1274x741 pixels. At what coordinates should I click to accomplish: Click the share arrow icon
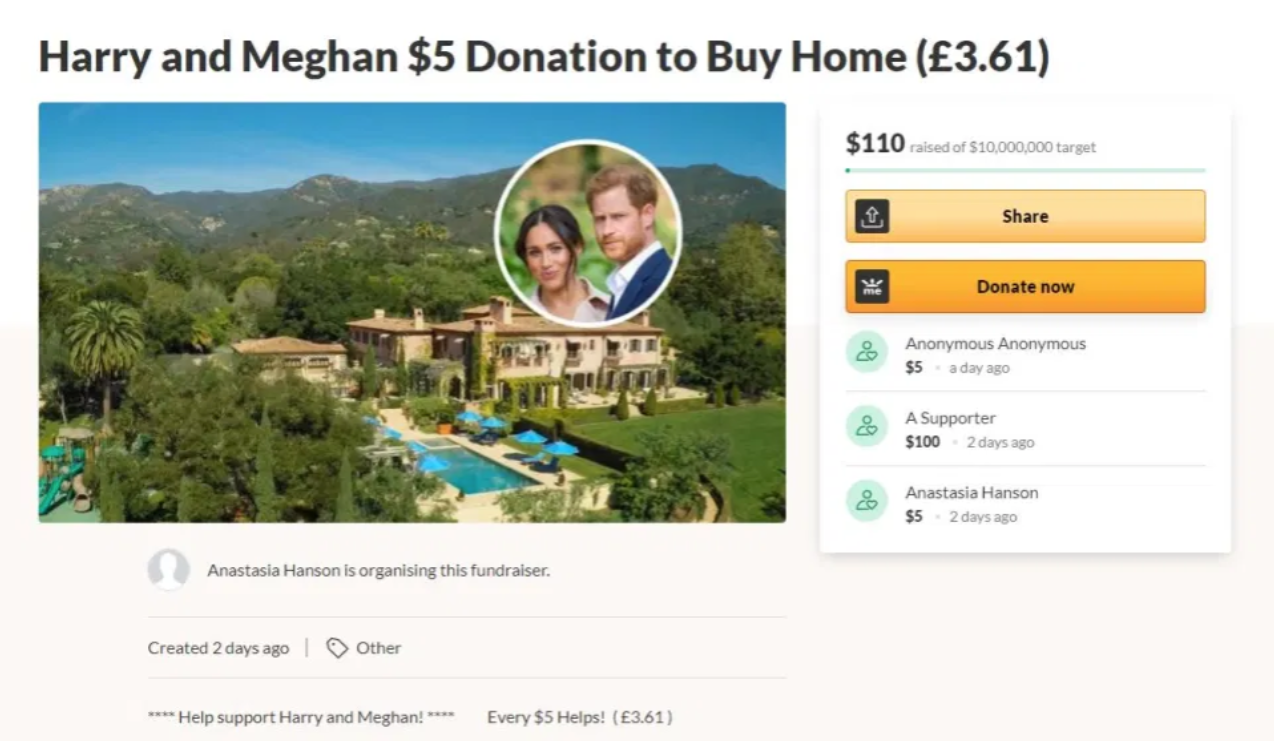tap(872, 216)
